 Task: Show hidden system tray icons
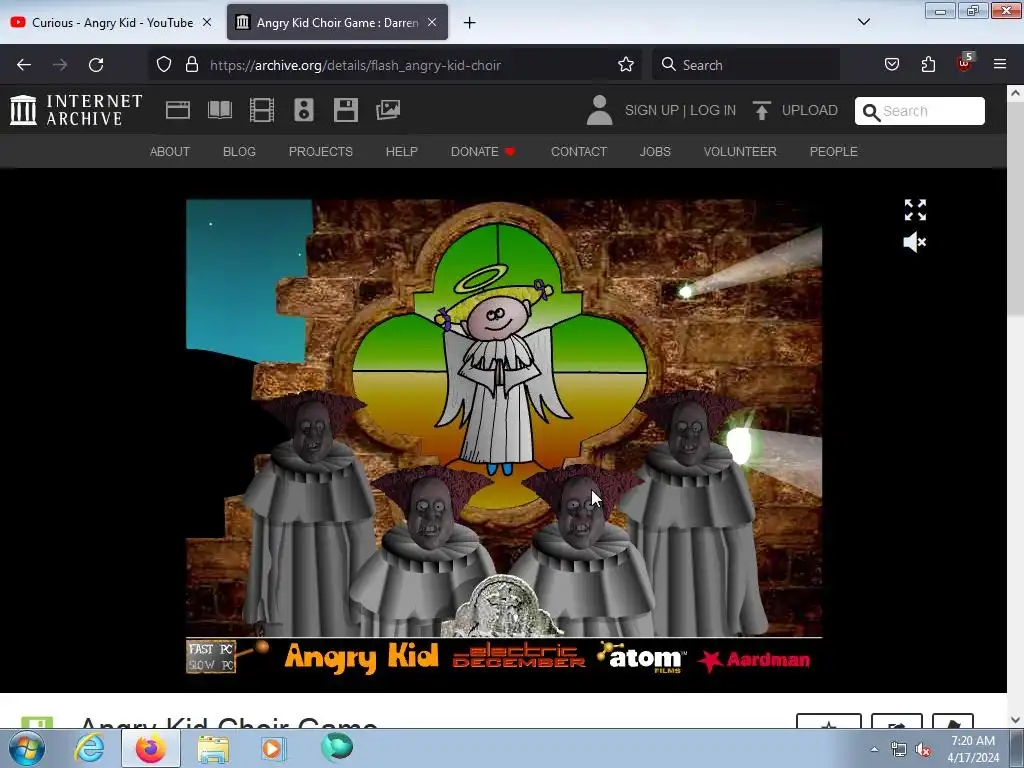(x=874, y=749)
